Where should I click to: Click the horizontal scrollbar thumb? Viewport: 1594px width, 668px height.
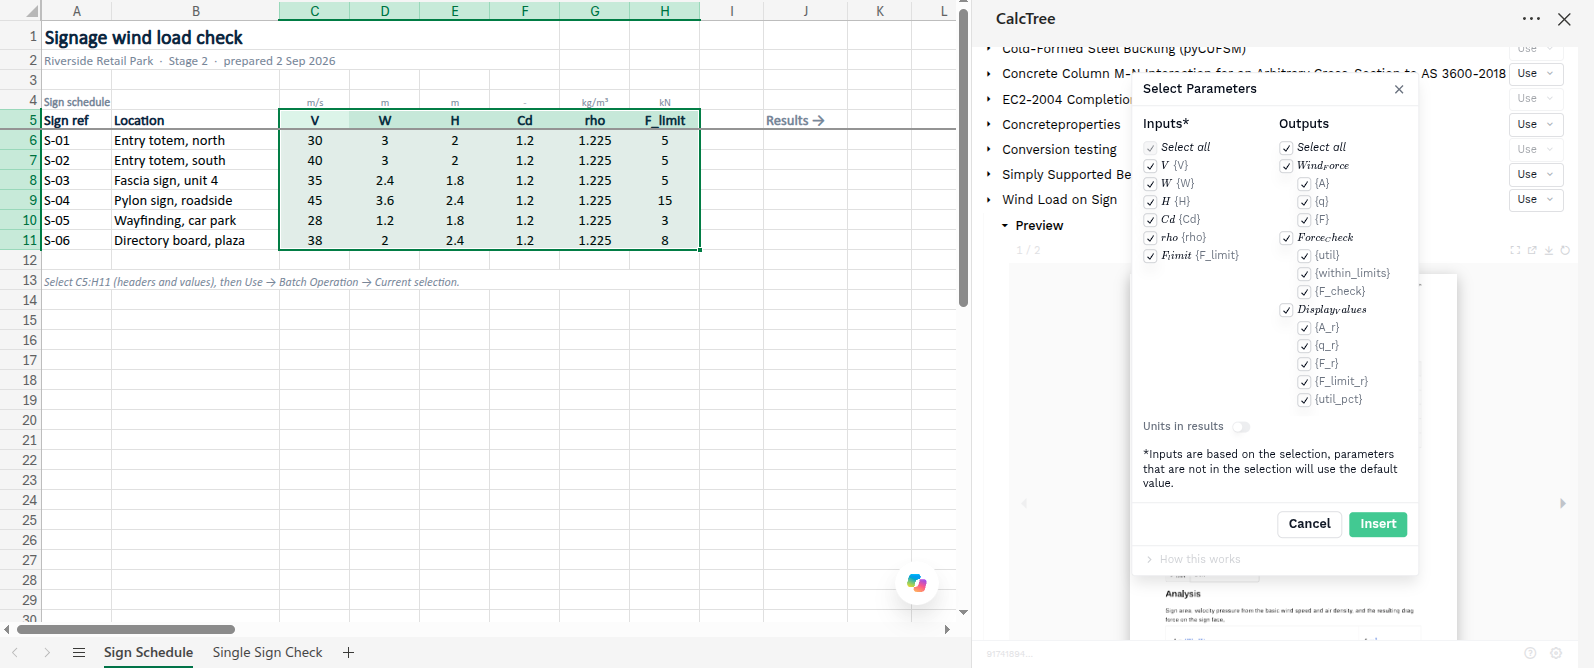[126, 629]
